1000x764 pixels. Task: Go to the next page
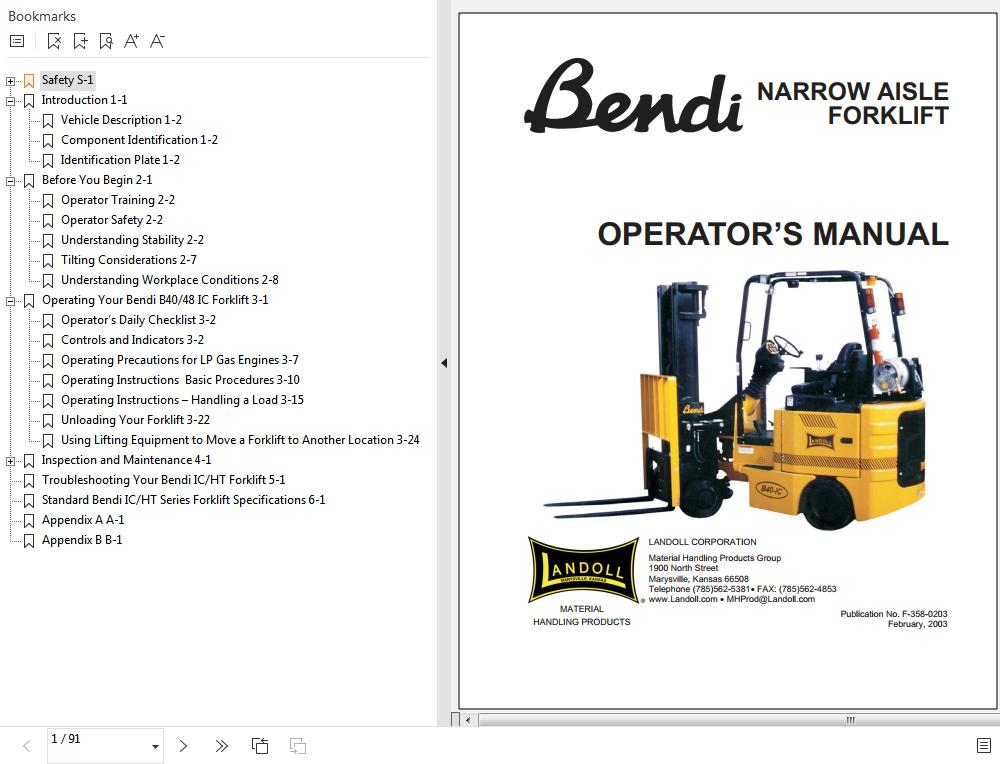[183, 746]
